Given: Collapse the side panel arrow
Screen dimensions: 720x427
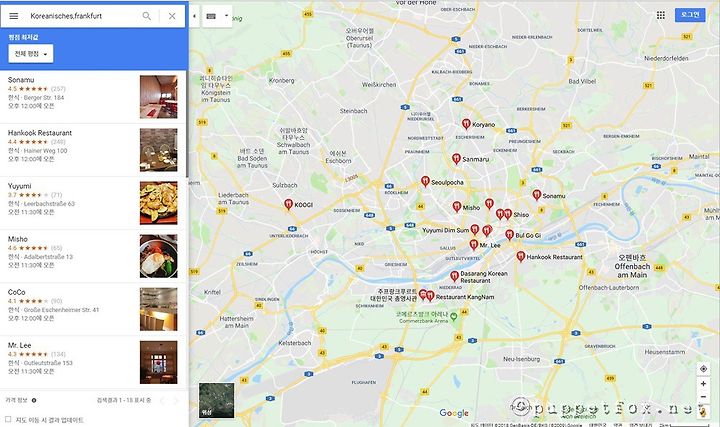Looking at the screenshot, I should coord(194,16).
